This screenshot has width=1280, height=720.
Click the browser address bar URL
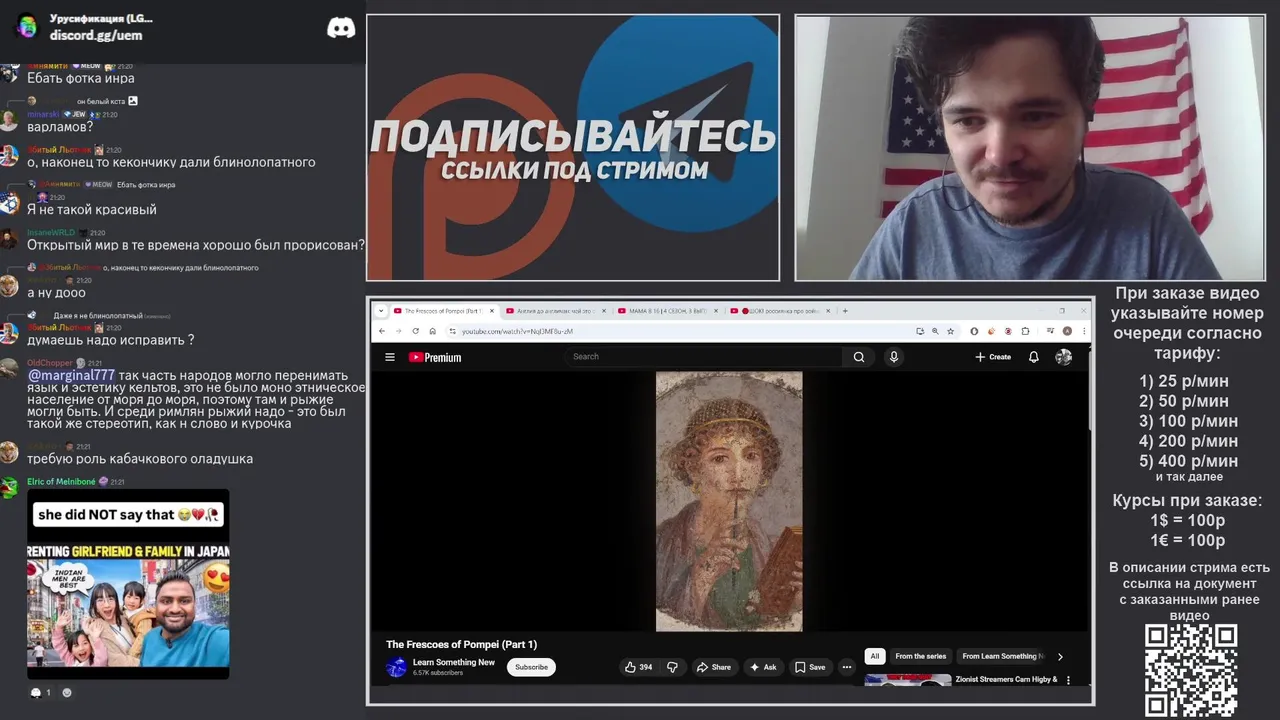[x=516, y=331]
